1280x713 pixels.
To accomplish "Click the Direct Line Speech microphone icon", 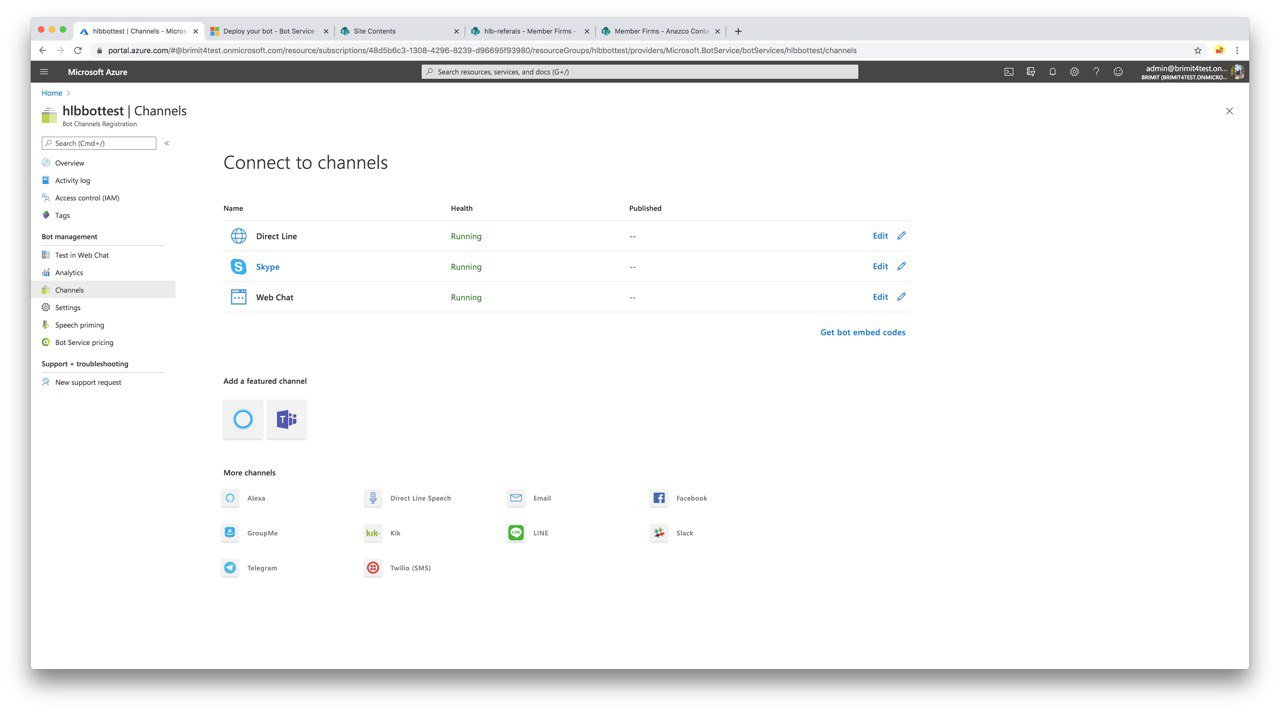I will (373, 498).
